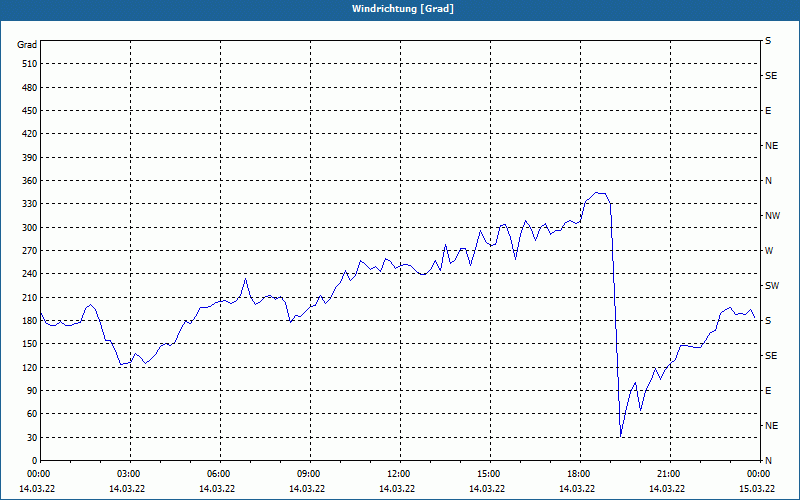The image size is (800, 500).
Task: Click the 14.03.22 date under 18:00
Action: tap(577, 489)
